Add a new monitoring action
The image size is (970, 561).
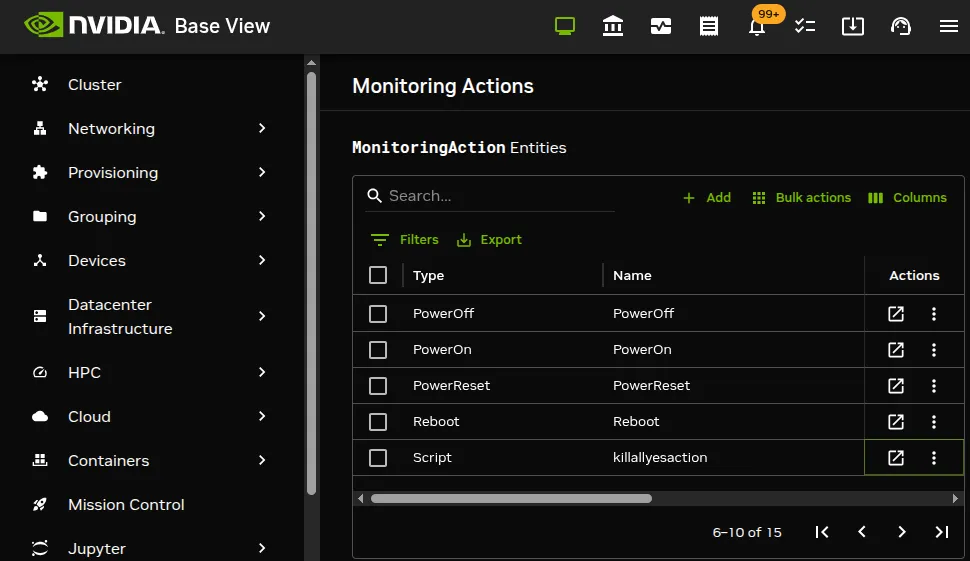[706, 197]
